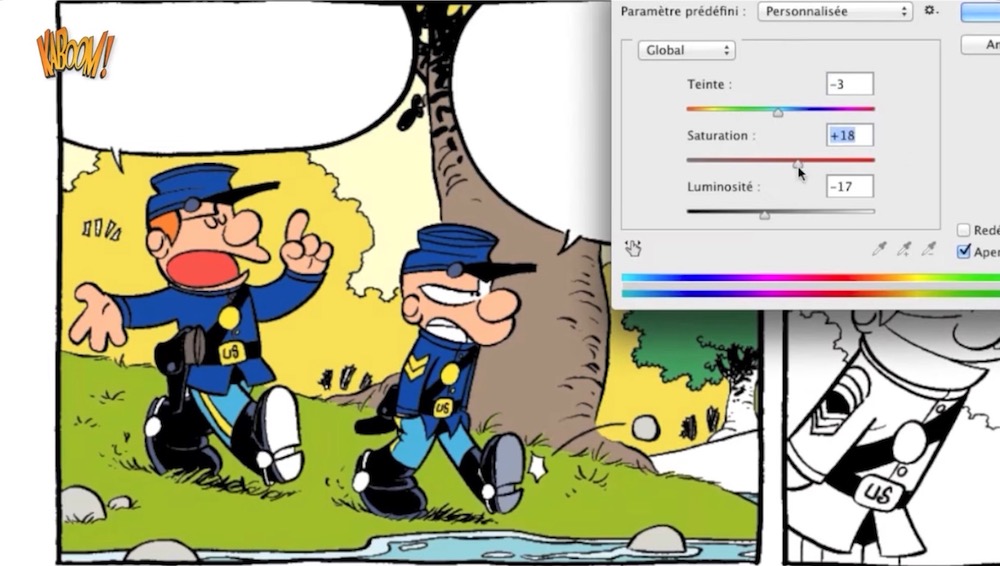Click the upper rainbow color bar

click(810, 278)
